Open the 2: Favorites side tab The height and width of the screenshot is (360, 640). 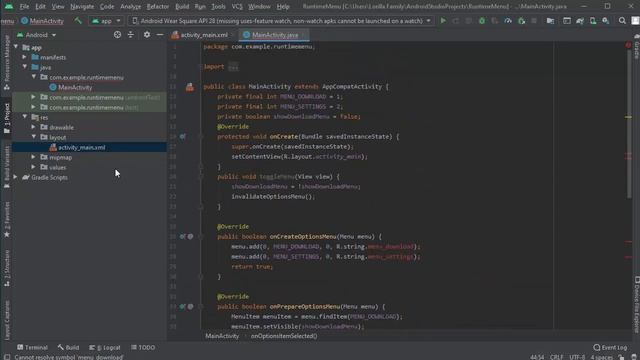(x=7, y=220)
